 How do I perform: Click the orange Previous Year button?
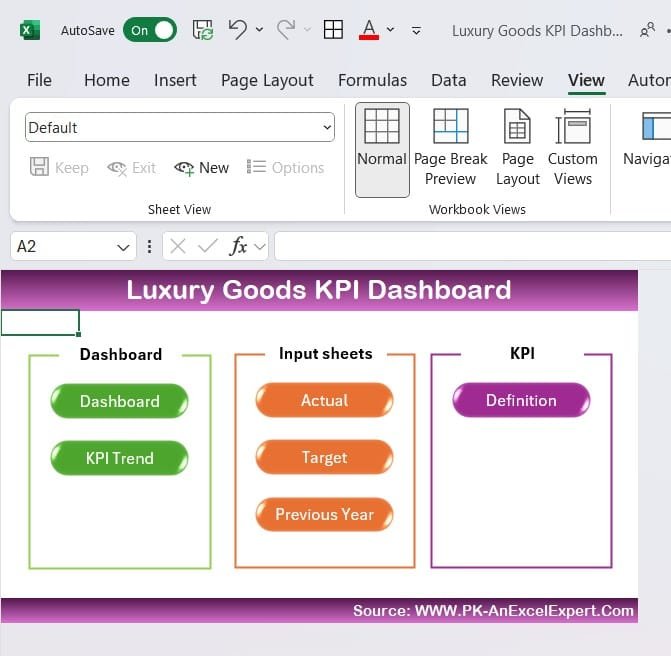click(324, 514)
